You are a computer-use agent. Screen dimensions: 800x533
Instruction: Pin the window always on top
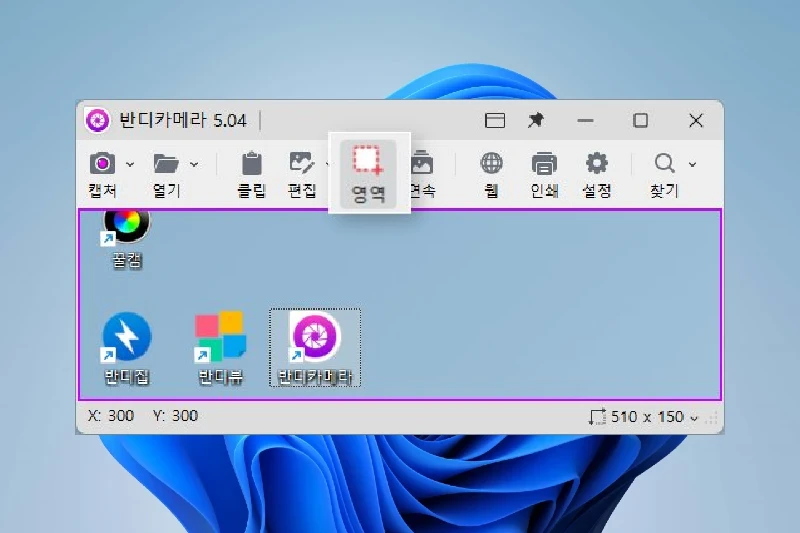[x=536, y=120]
